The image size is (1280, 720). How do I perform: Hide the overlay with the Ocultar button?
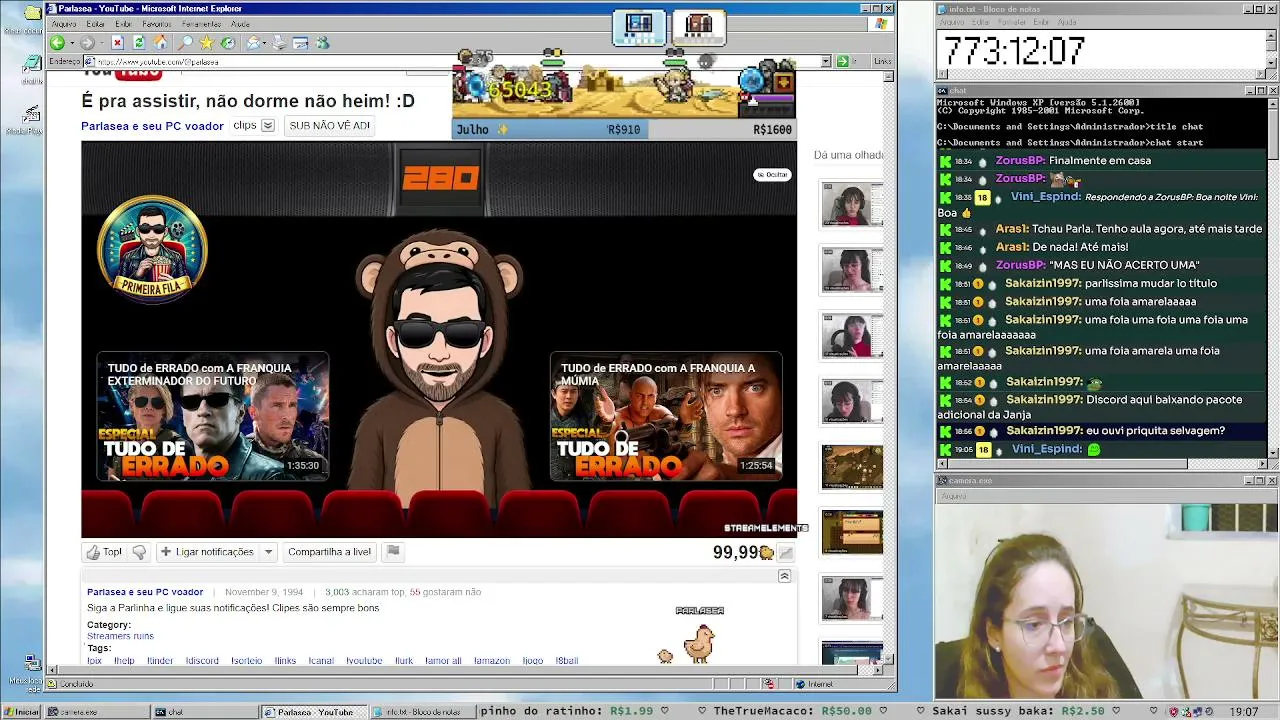tap(772, 175)
